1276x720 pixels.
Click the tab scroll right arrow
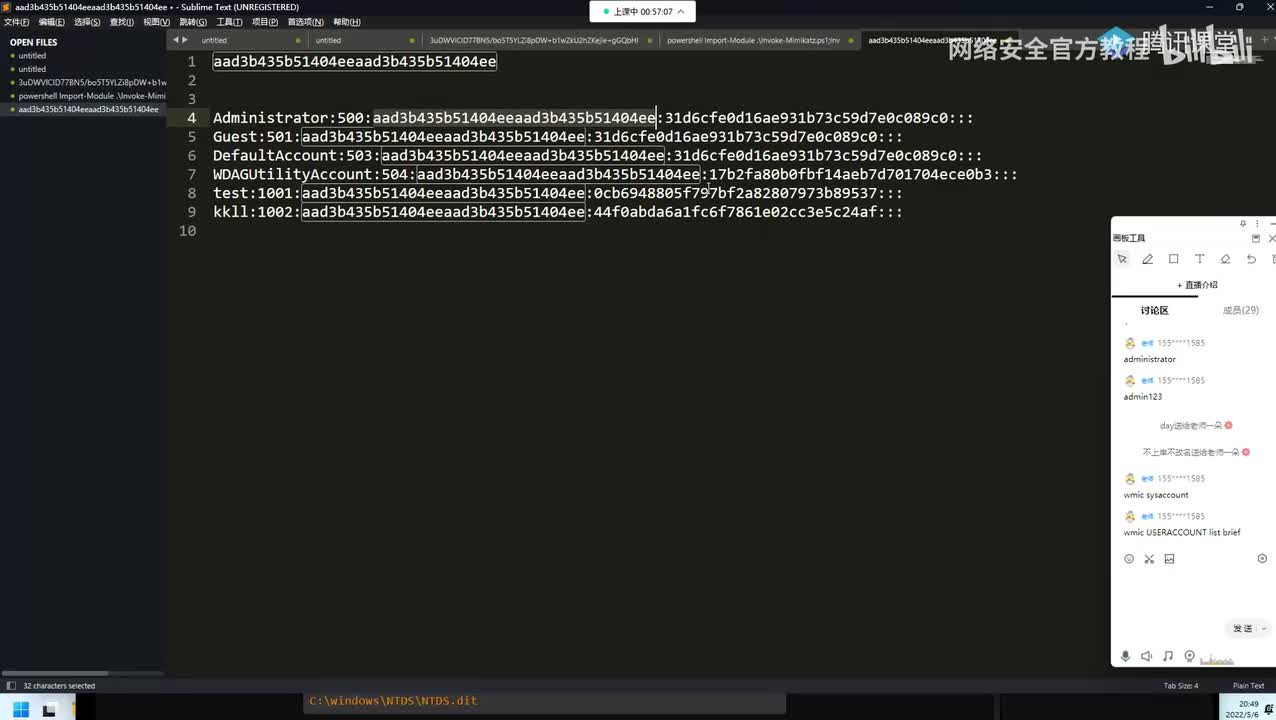point(185,40)
